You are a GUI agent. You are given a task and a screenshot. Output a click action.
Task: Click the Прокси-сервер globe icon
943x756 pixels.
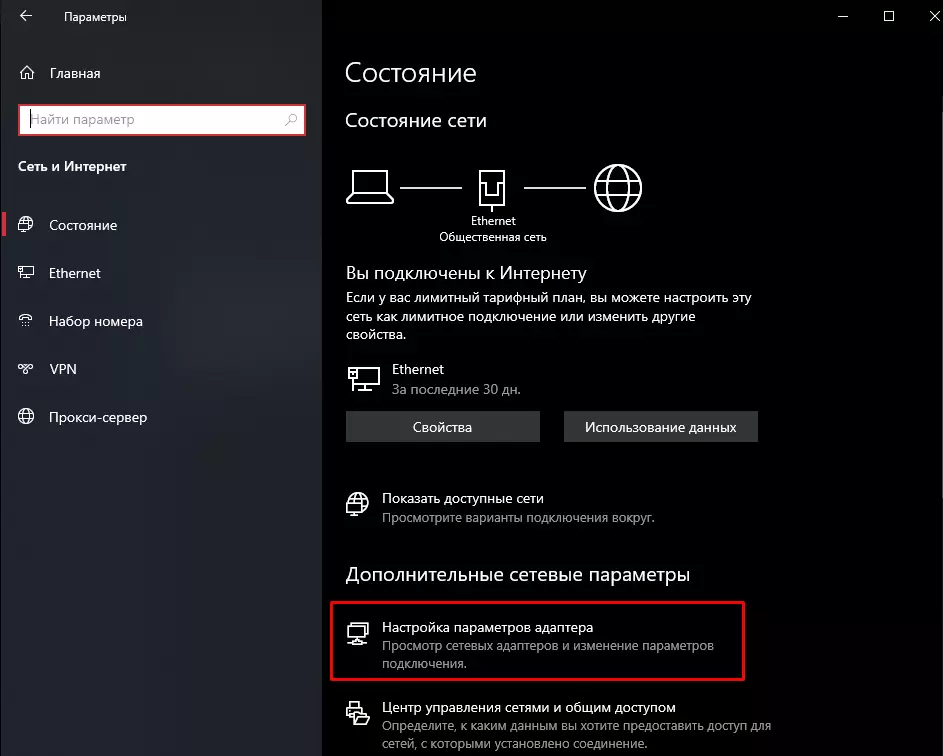pos(27,417)
